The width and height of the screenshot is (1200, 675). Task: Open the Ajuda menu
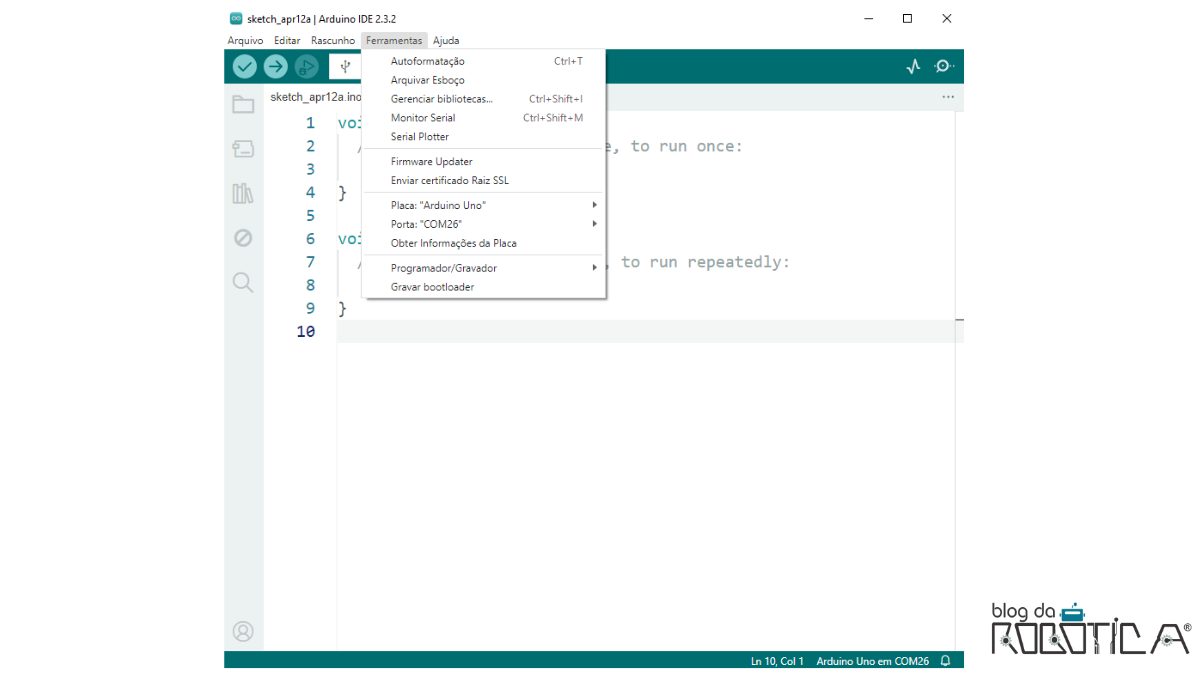(x=446, y=40)
